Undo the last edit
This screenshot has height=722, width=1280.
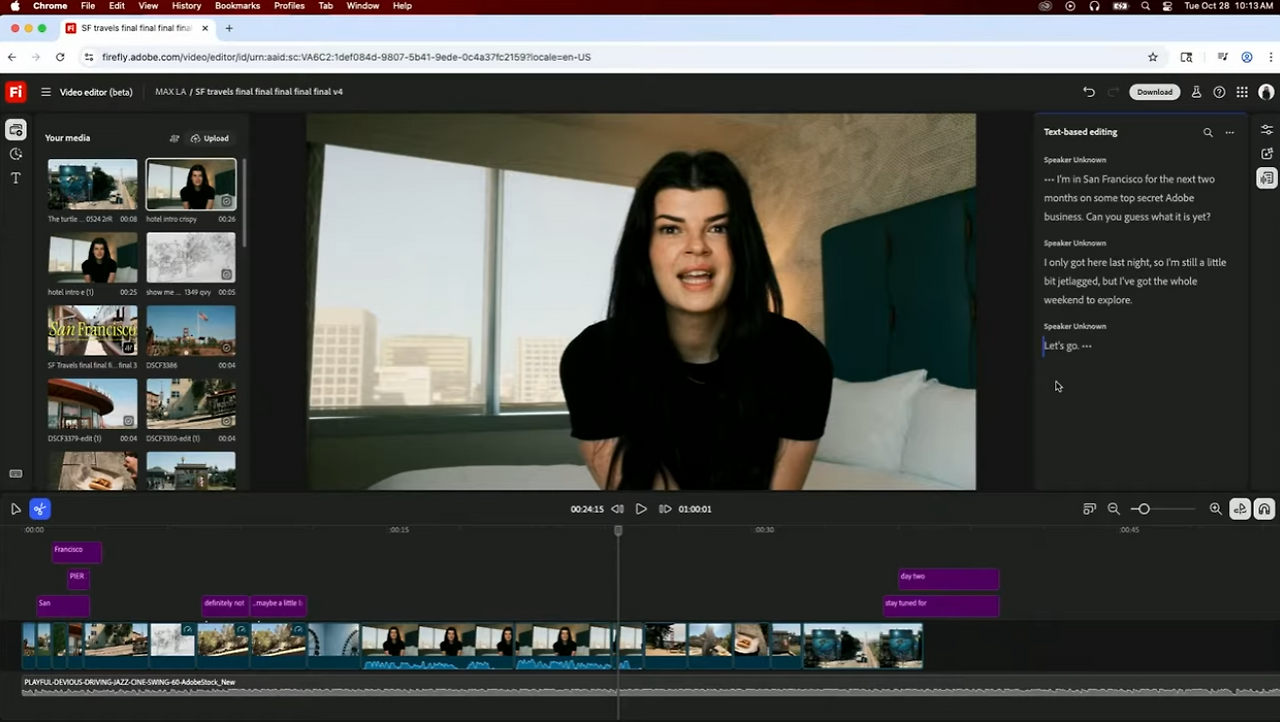(1089, 92)
